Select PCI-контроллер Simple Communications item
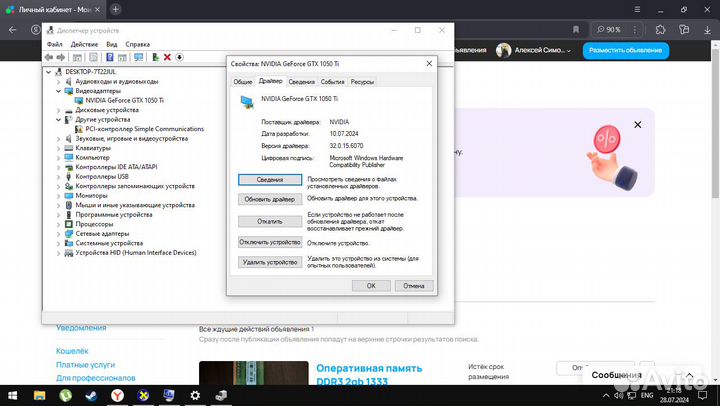Screen dimensions: 720x406 click(144, 129)
